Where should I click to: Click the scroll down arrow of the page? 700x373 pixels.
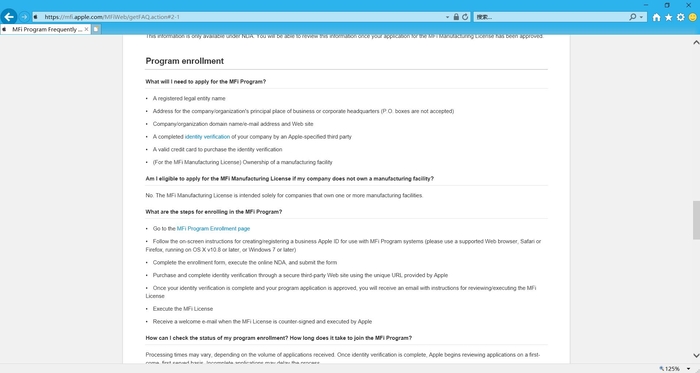click(696, 356)
